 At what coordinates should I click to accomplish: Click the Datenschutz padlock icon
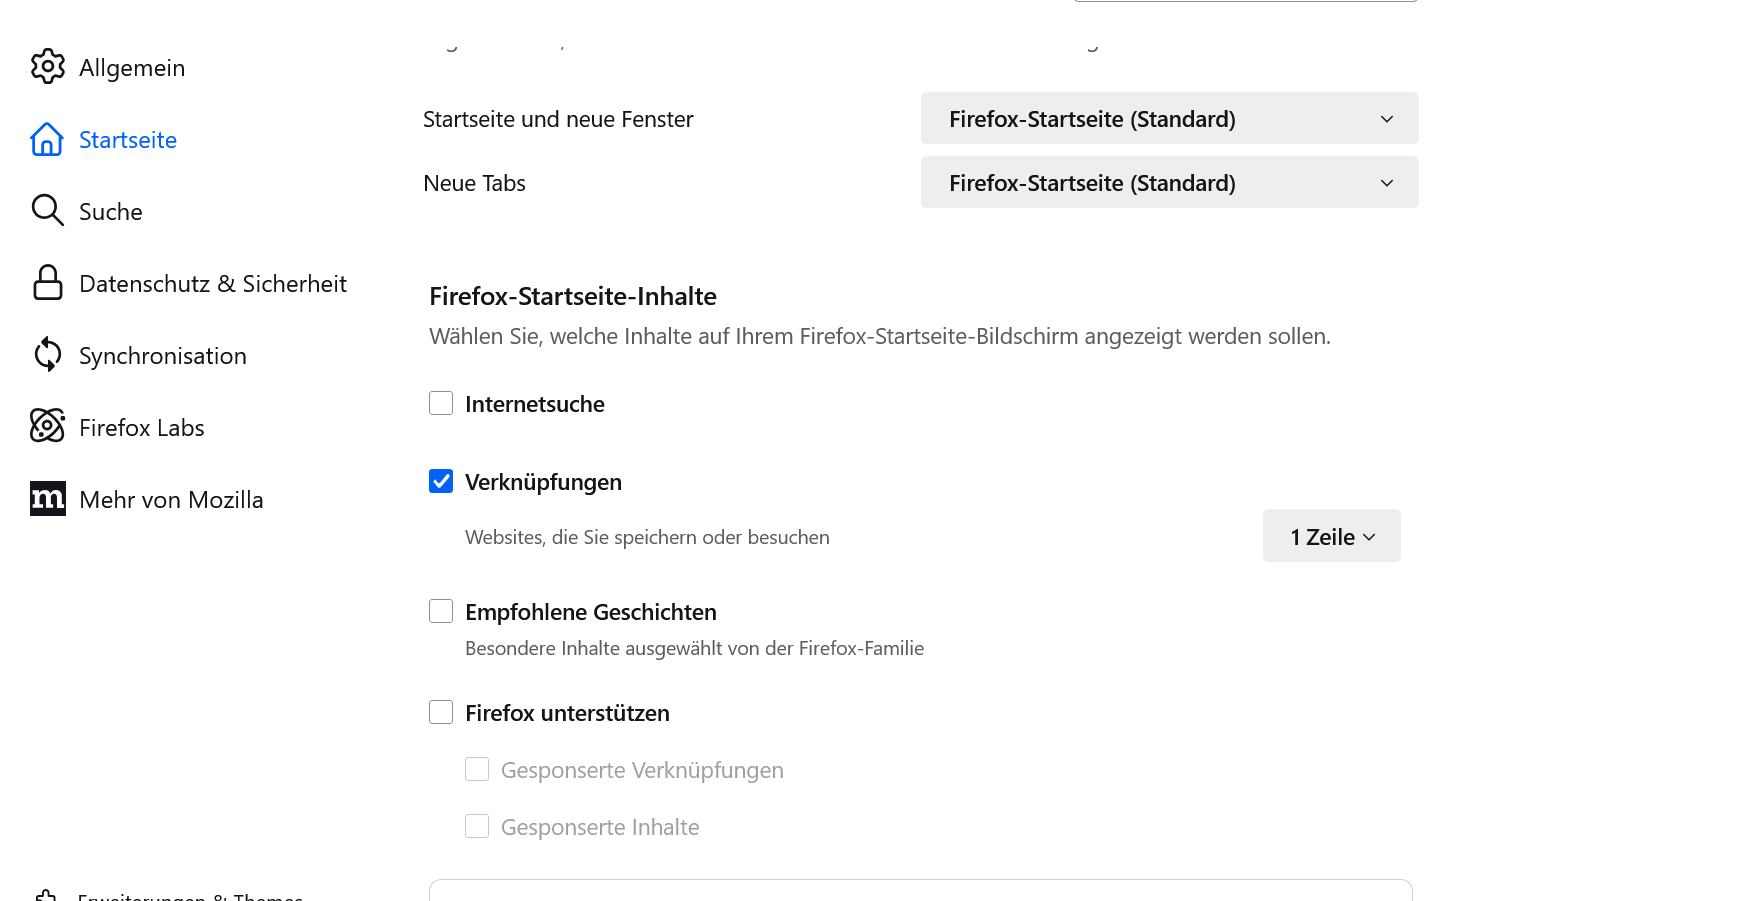[47, 283]
